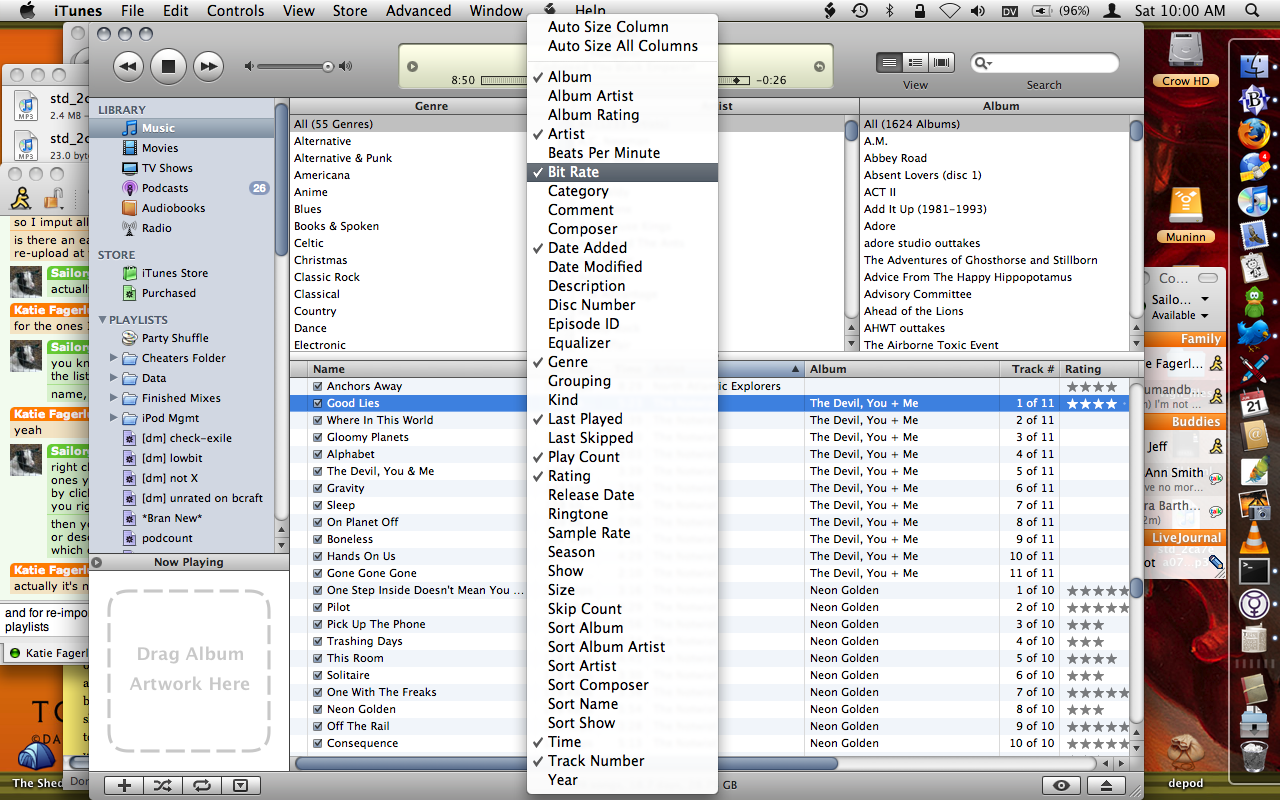Screen dimensions: 1280x800
Task: Uncheck the Good Lies song checkbox
Action: click(318, 403)
